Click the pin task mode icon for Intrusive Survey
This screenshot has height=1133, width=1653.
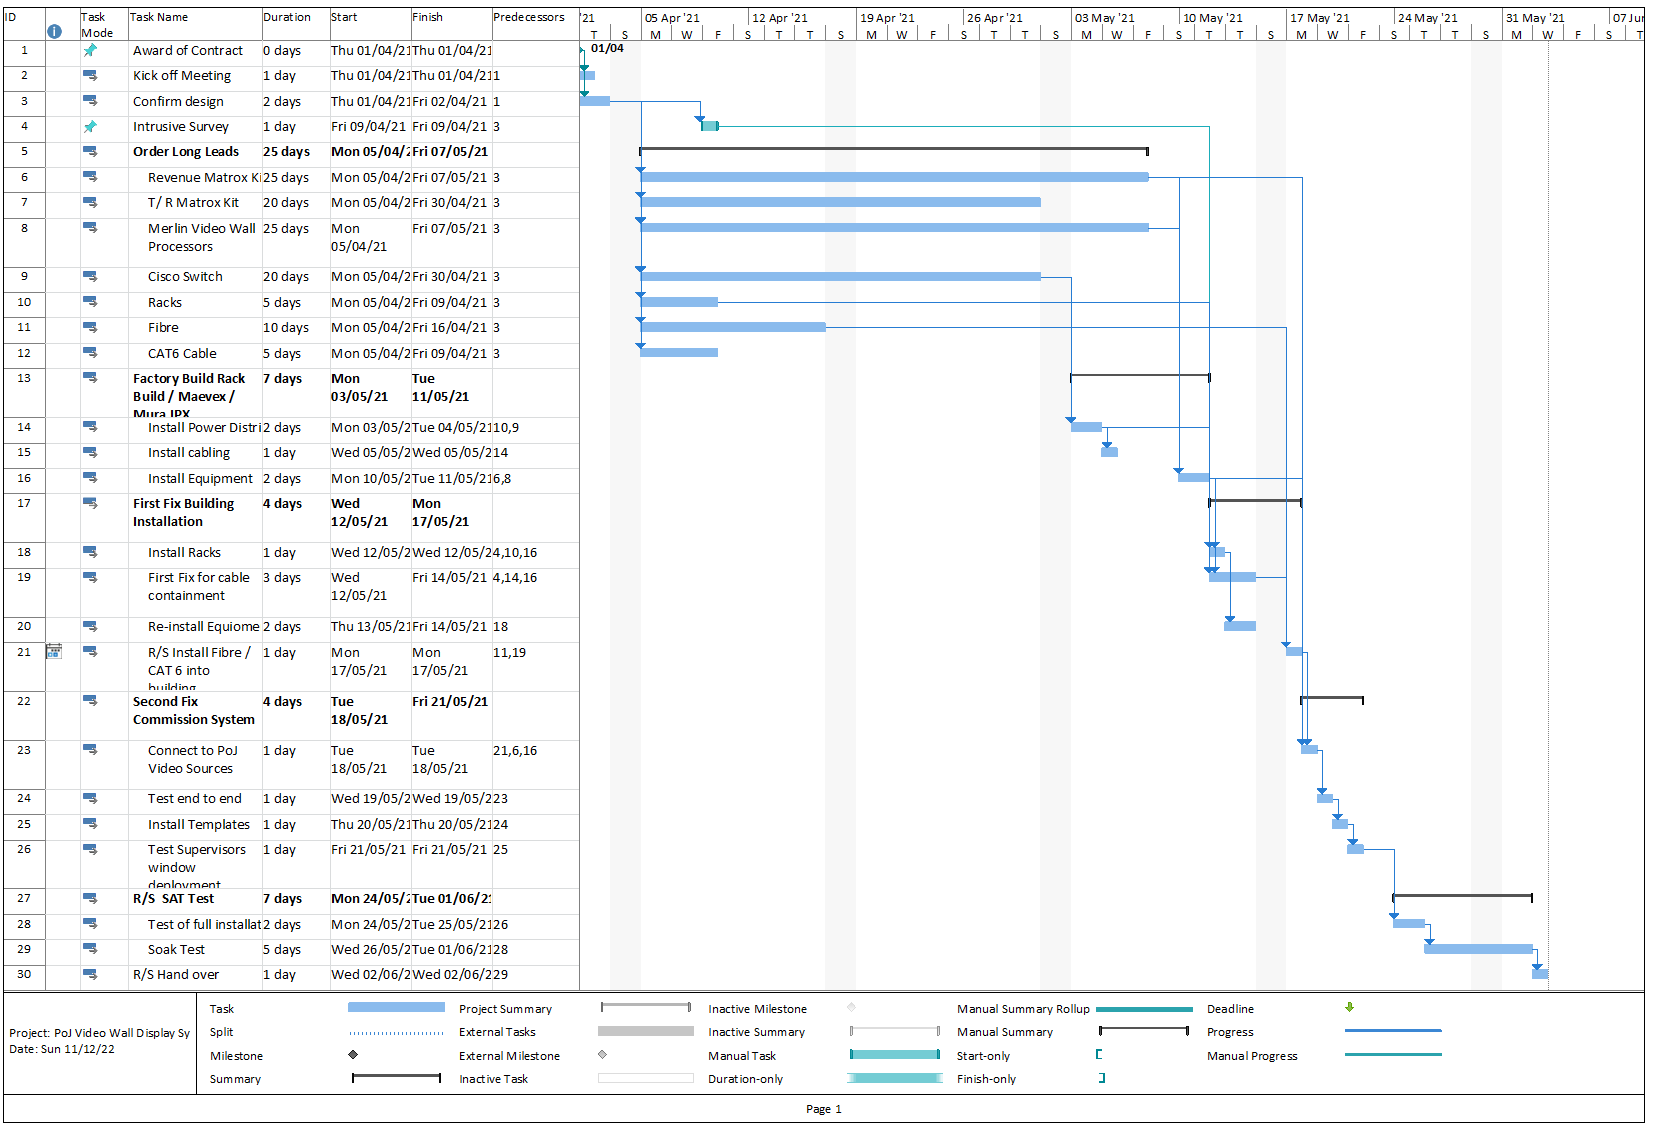point(90,126)
